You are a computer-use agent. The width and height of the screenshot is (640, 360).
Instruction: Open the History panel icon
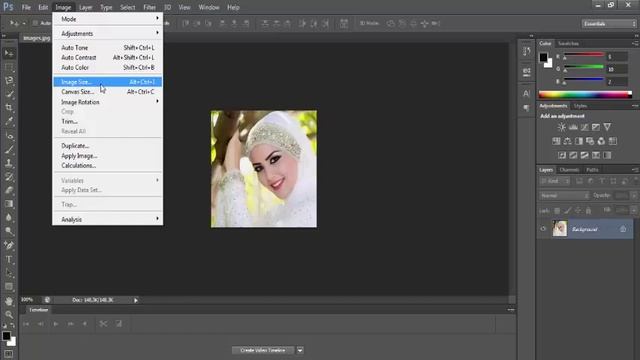pos(527,51)
